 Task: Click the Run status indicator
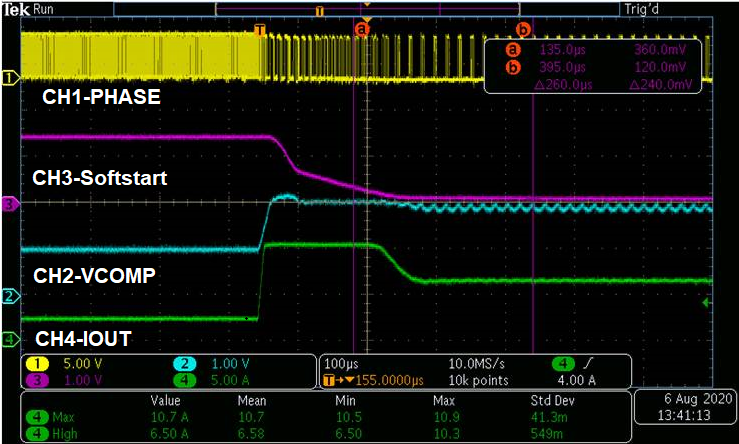pyautogui.click(x=44, y=9)
